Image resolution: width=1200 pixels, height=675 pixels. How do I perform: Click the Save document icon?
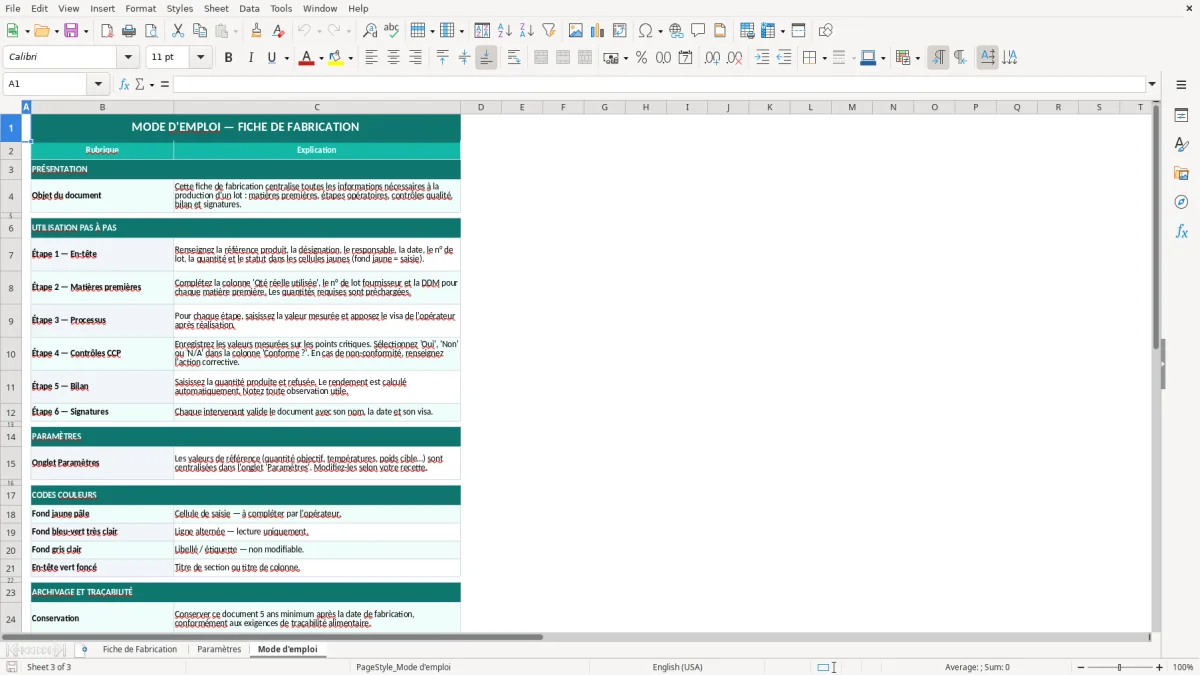(71, 31)
